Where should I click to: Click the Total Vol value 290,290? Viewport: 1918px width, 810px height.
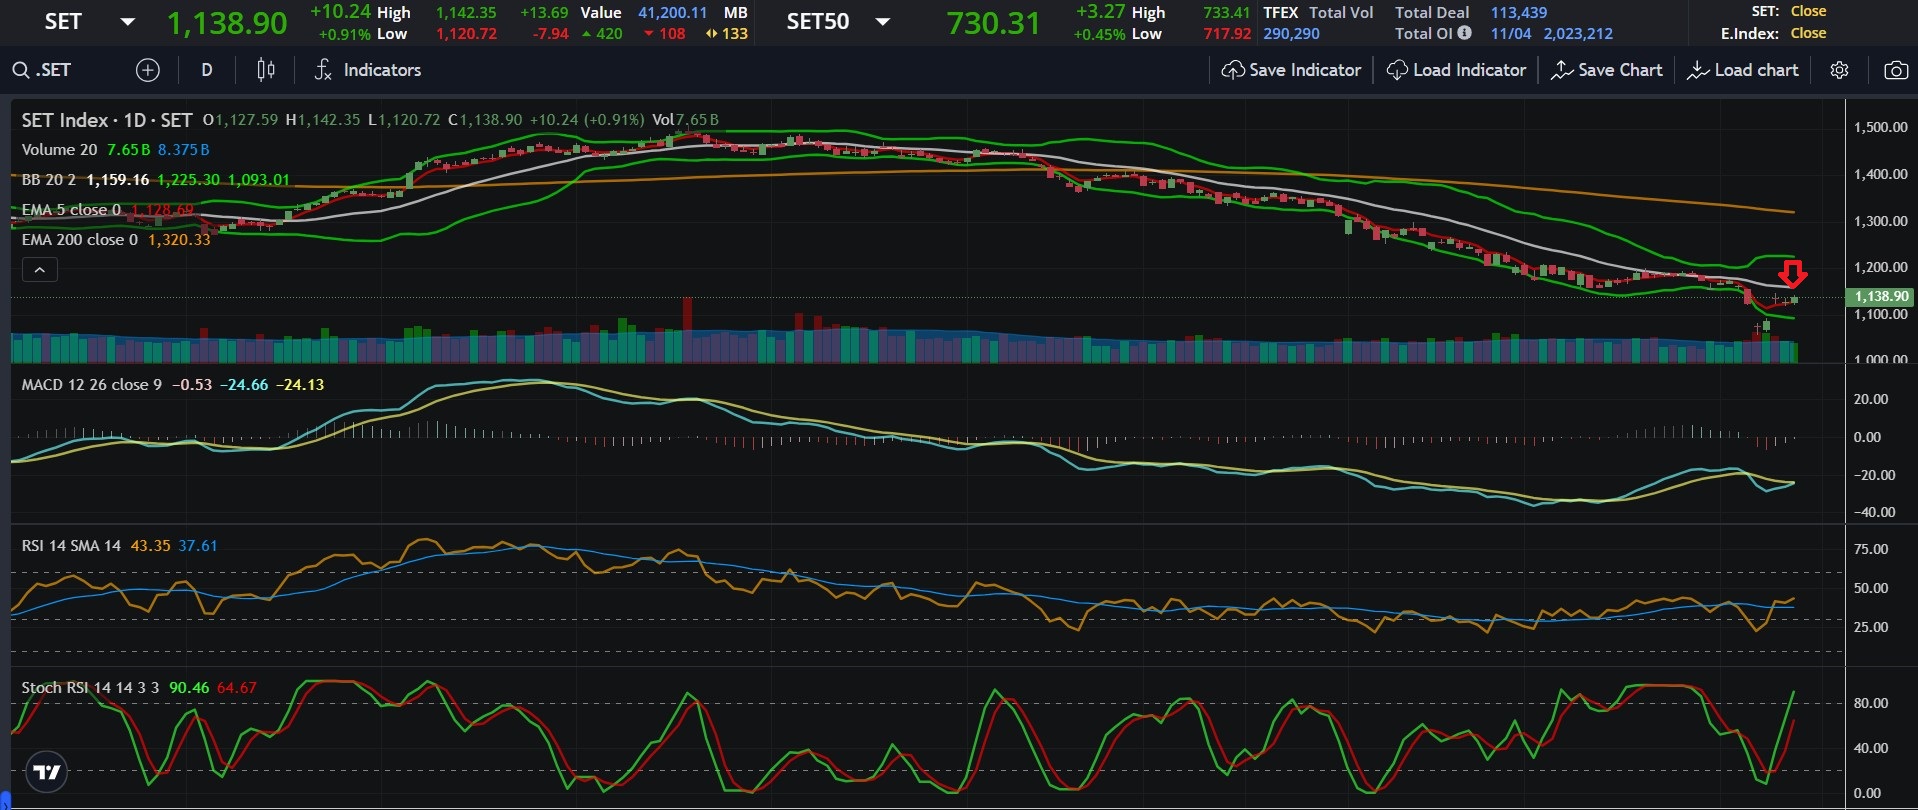[1291, 33]
